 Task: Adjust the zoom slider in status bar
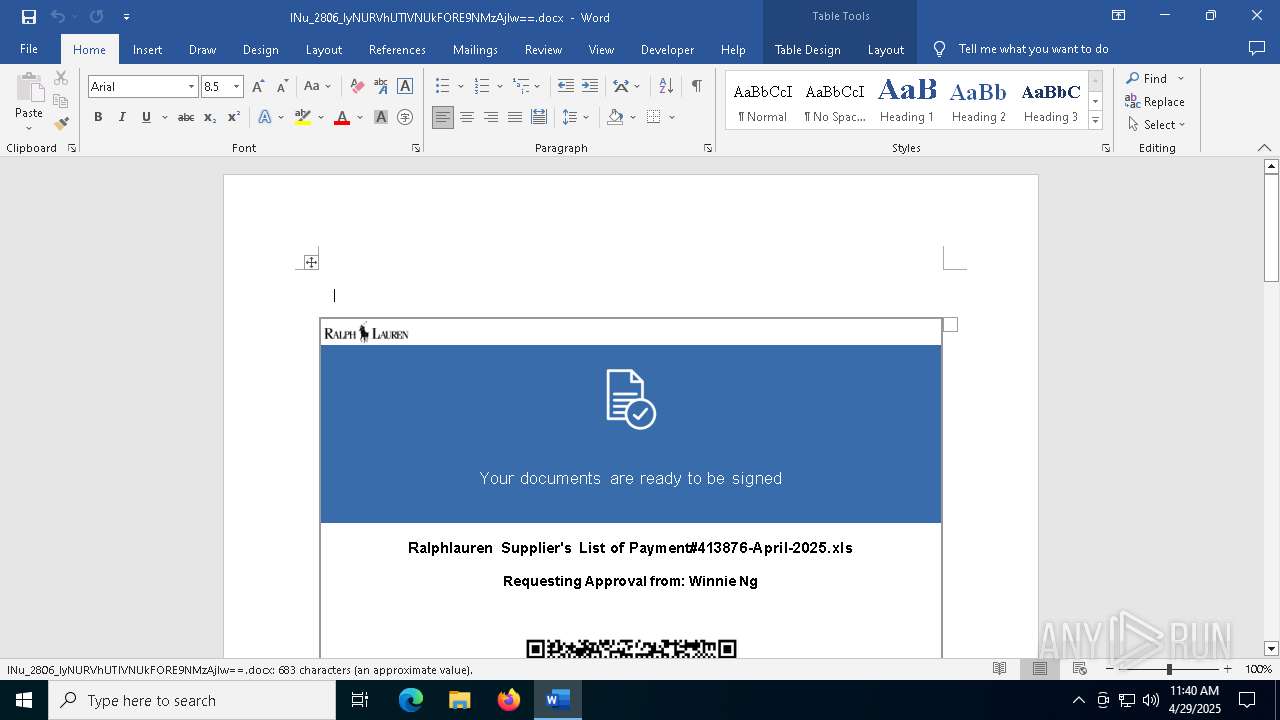(1169, 669)
